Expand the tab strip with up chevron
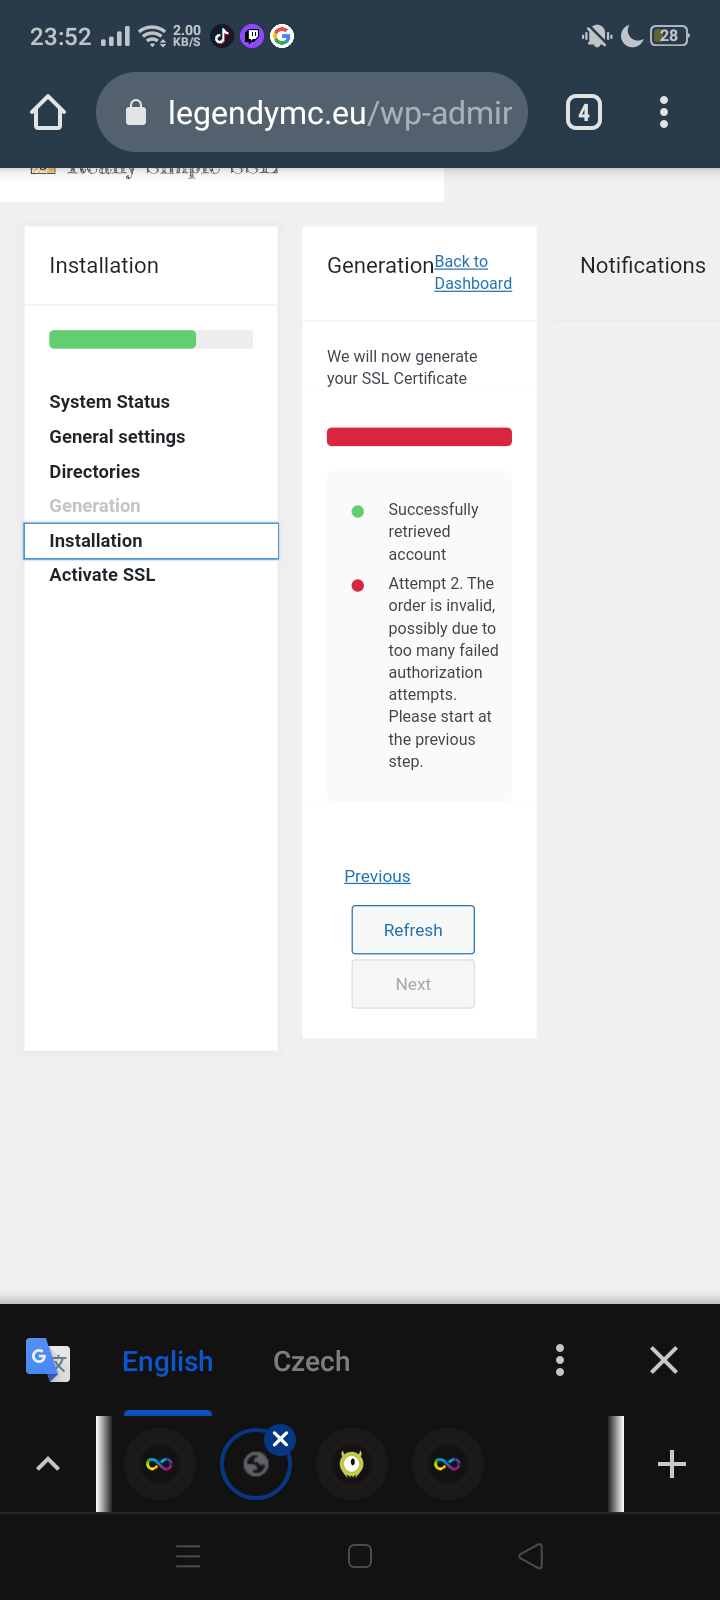This screenshot has width=720, height=1600. [x=48, y=1464]
